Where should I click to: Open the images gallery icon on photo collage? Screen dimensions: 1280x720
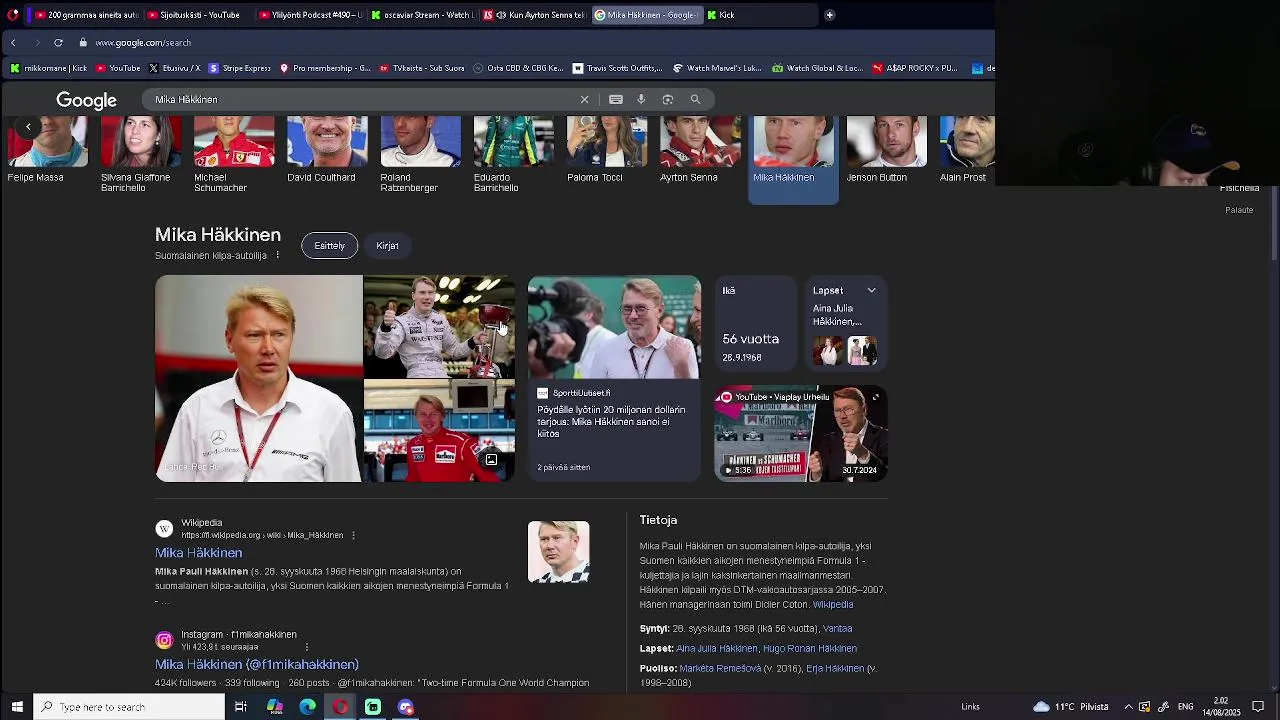[491, 460]
